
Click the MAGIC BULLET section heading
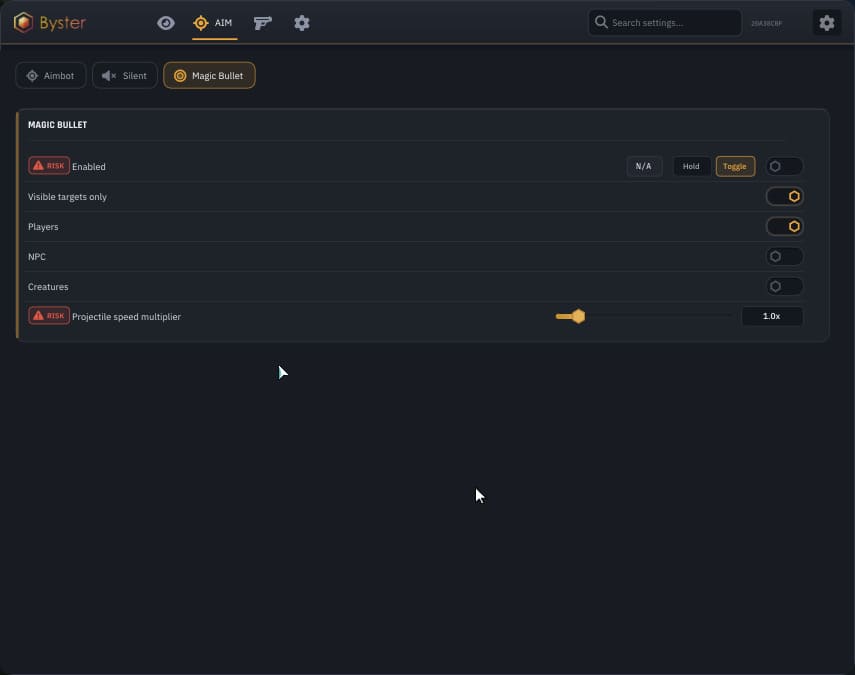[x=57, y=125]
